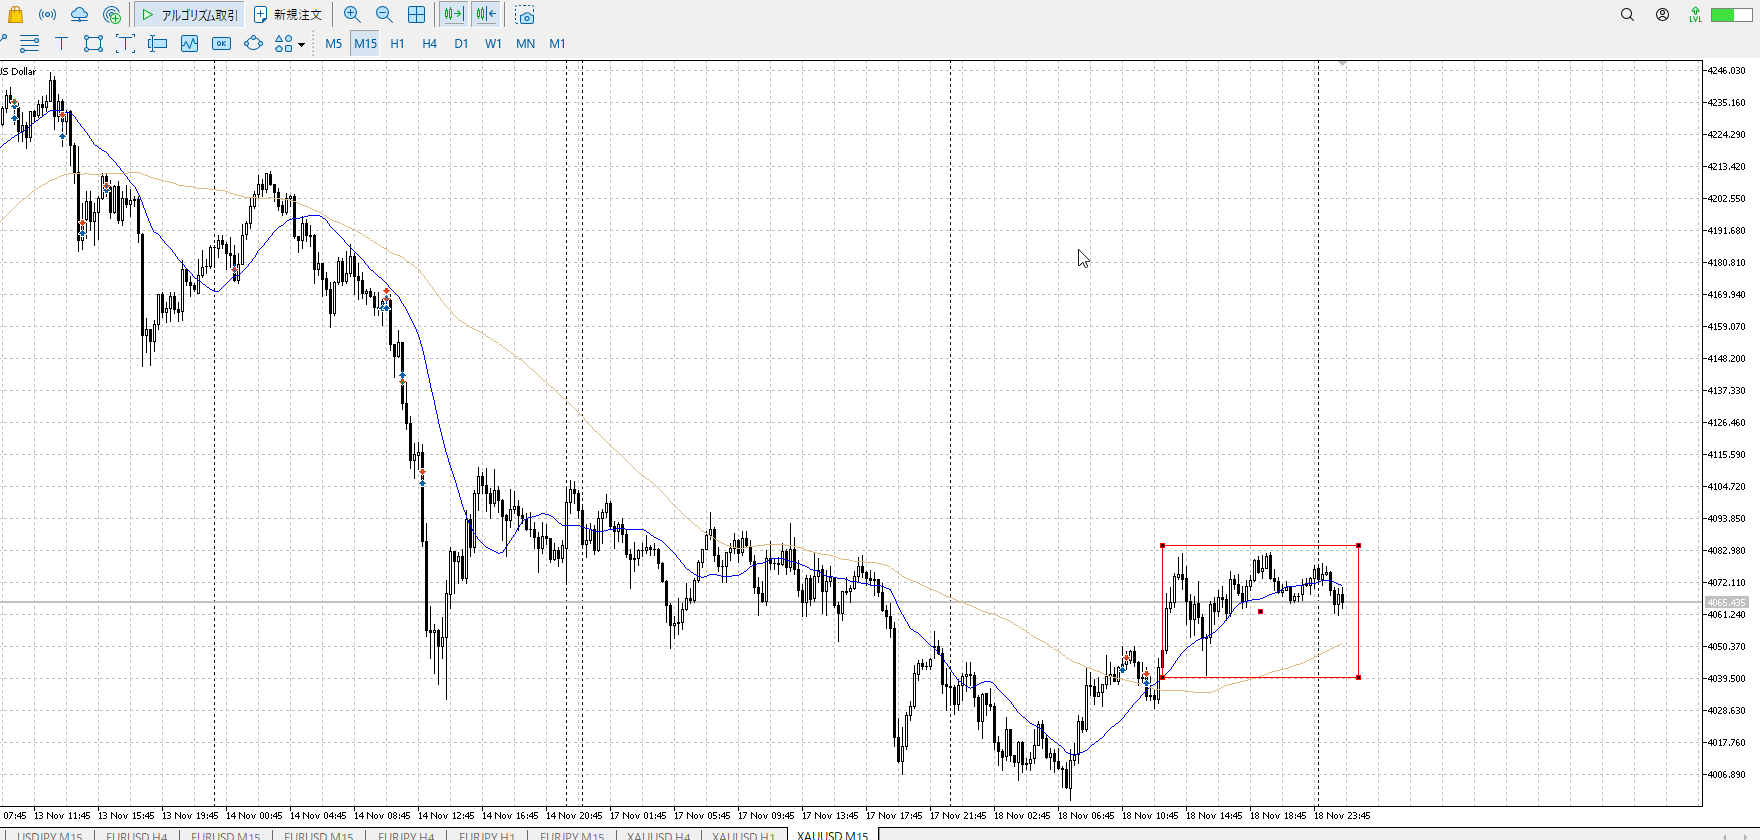Open the market shopping bag icon
1760x840 pixels.
click(x=15, y=15)
